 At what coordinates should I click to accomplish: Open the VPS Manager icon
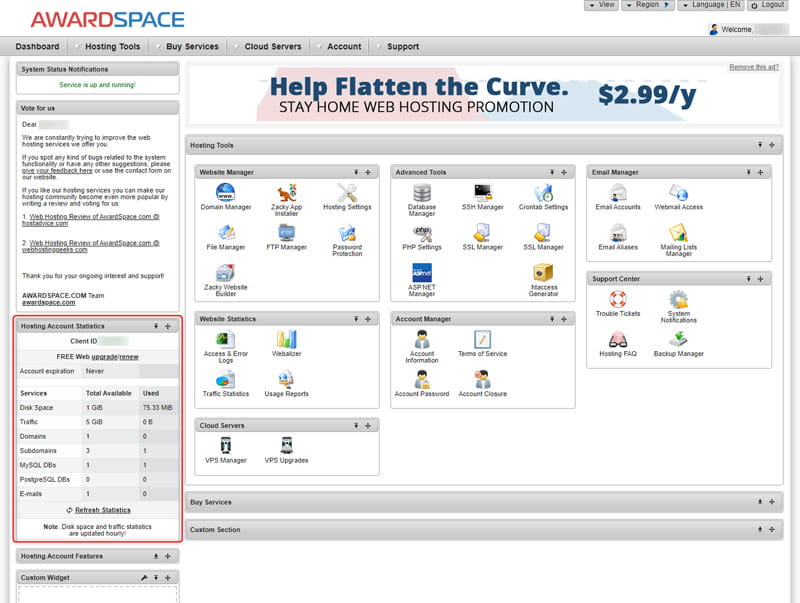click(226, 447)
